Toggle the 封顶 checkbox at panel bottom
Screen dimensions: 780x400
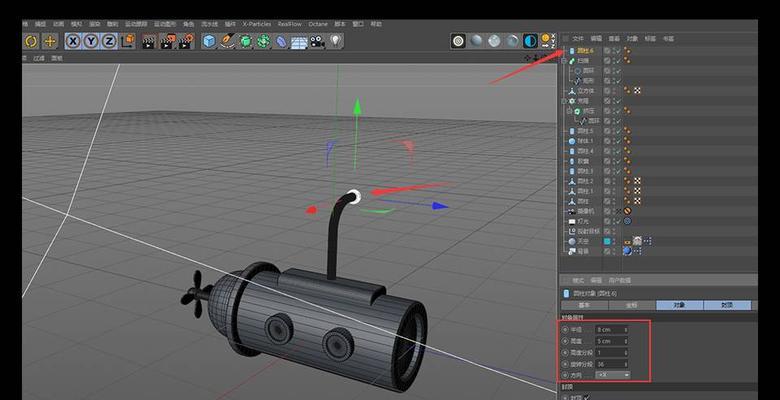tap(588, 397)
